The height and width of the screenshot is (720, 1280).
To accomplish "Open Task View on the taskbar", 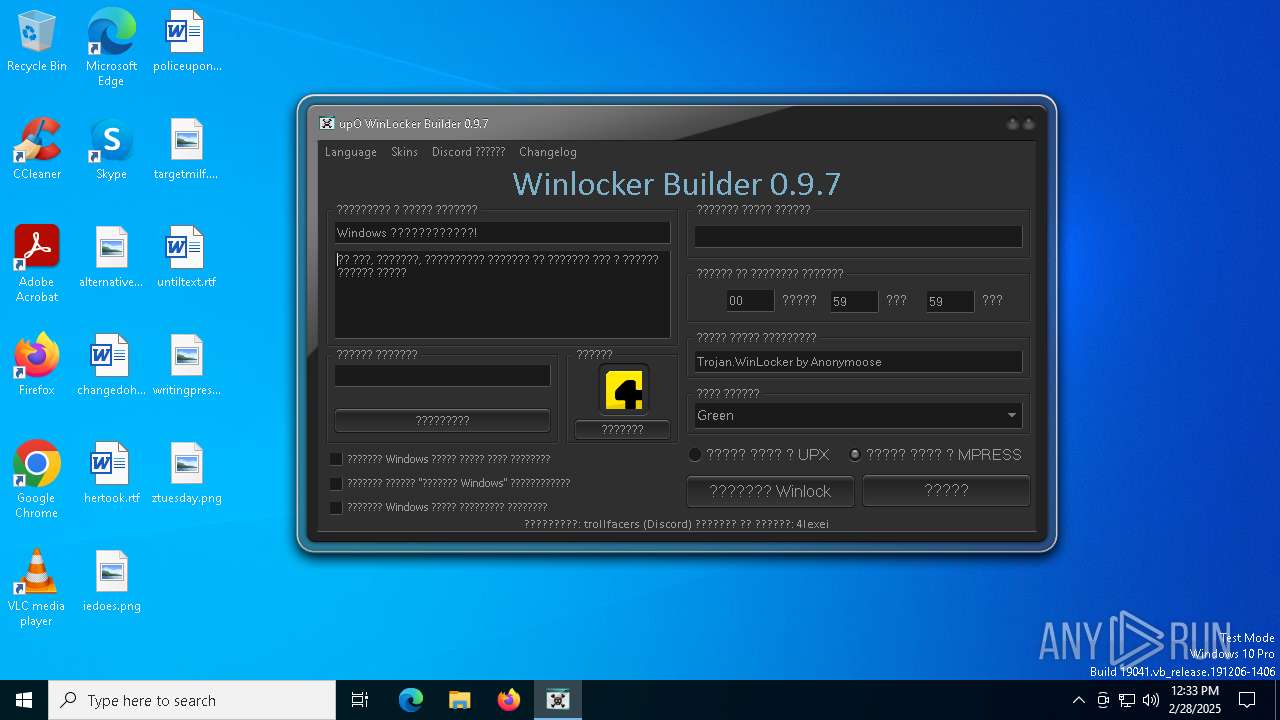I will tap(360, 700).
